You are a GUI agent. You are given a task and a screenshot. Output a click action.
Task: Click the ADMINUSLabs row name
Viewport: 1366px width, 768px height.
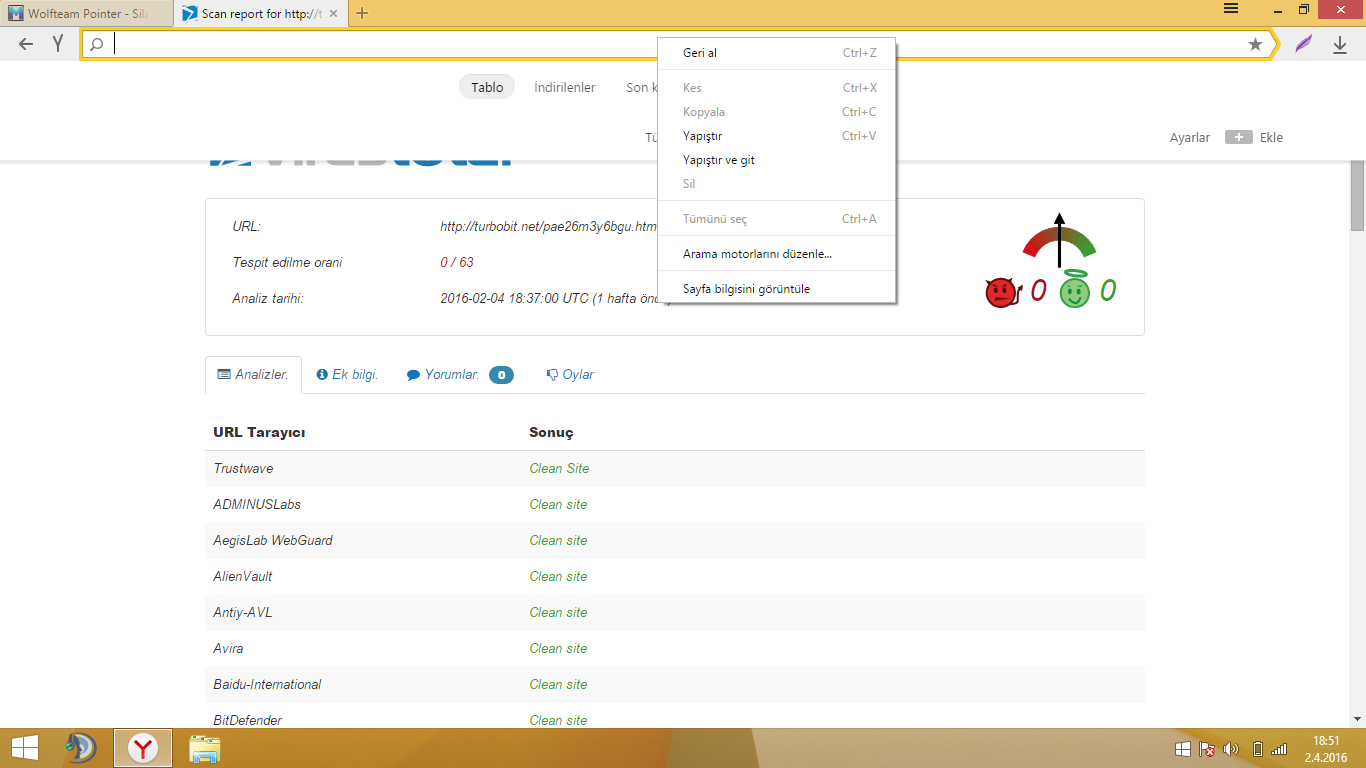pos(257,504)
